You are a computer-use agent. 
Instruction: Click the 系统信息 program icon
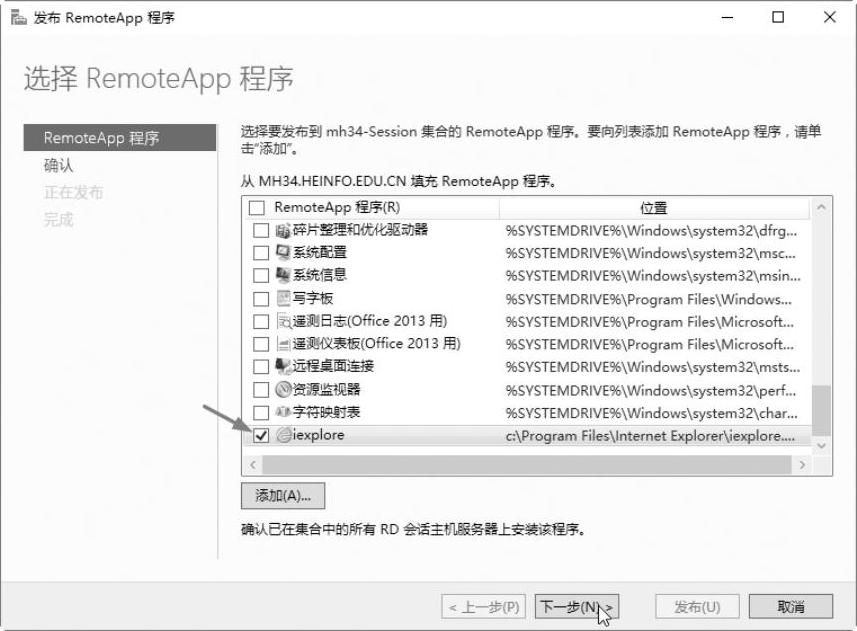pyautogui.click(x=283, y=275)
